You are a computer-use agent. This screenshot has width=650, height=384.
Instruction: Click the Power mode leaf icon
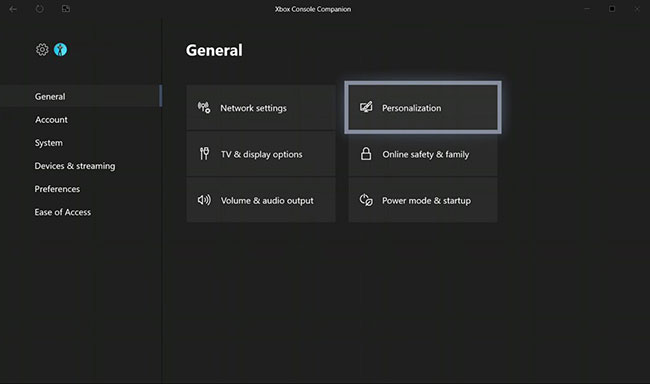pyautogui.click(x=366, y=200)
